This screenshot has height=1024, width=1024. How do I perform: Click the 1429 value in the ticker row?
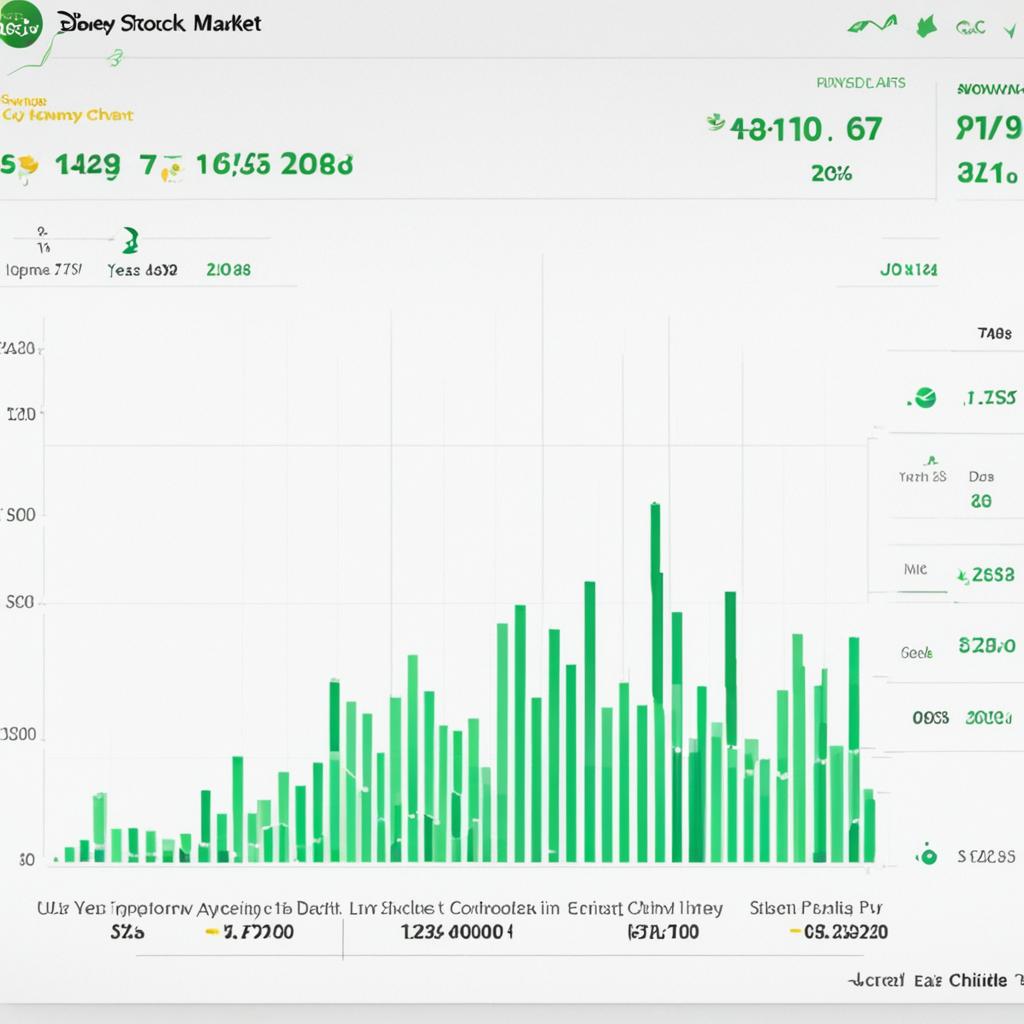click(88, 165)
